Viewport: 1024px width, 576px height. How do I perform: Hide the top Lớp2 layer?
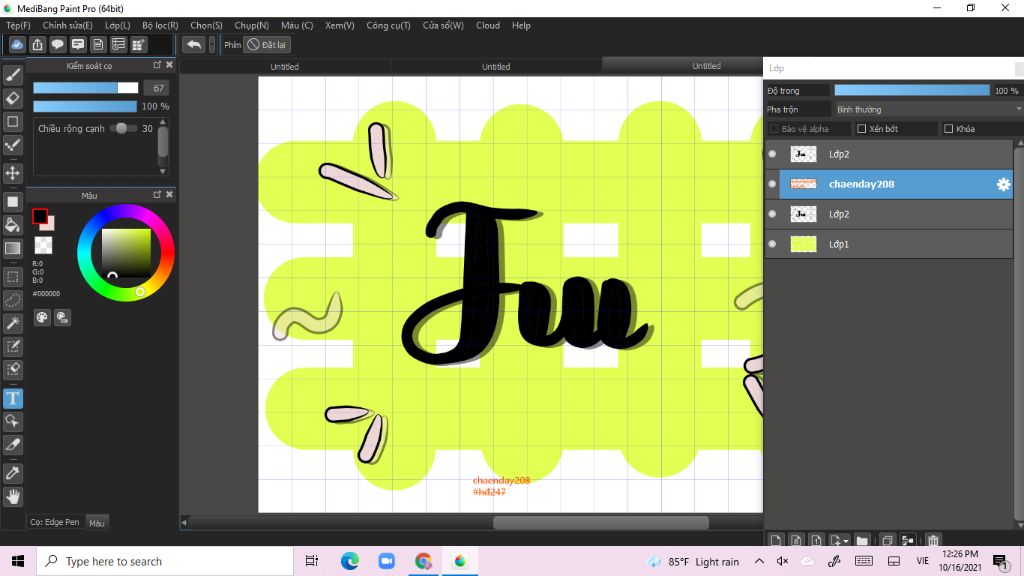pyautogui.click(x=772, y=154)
